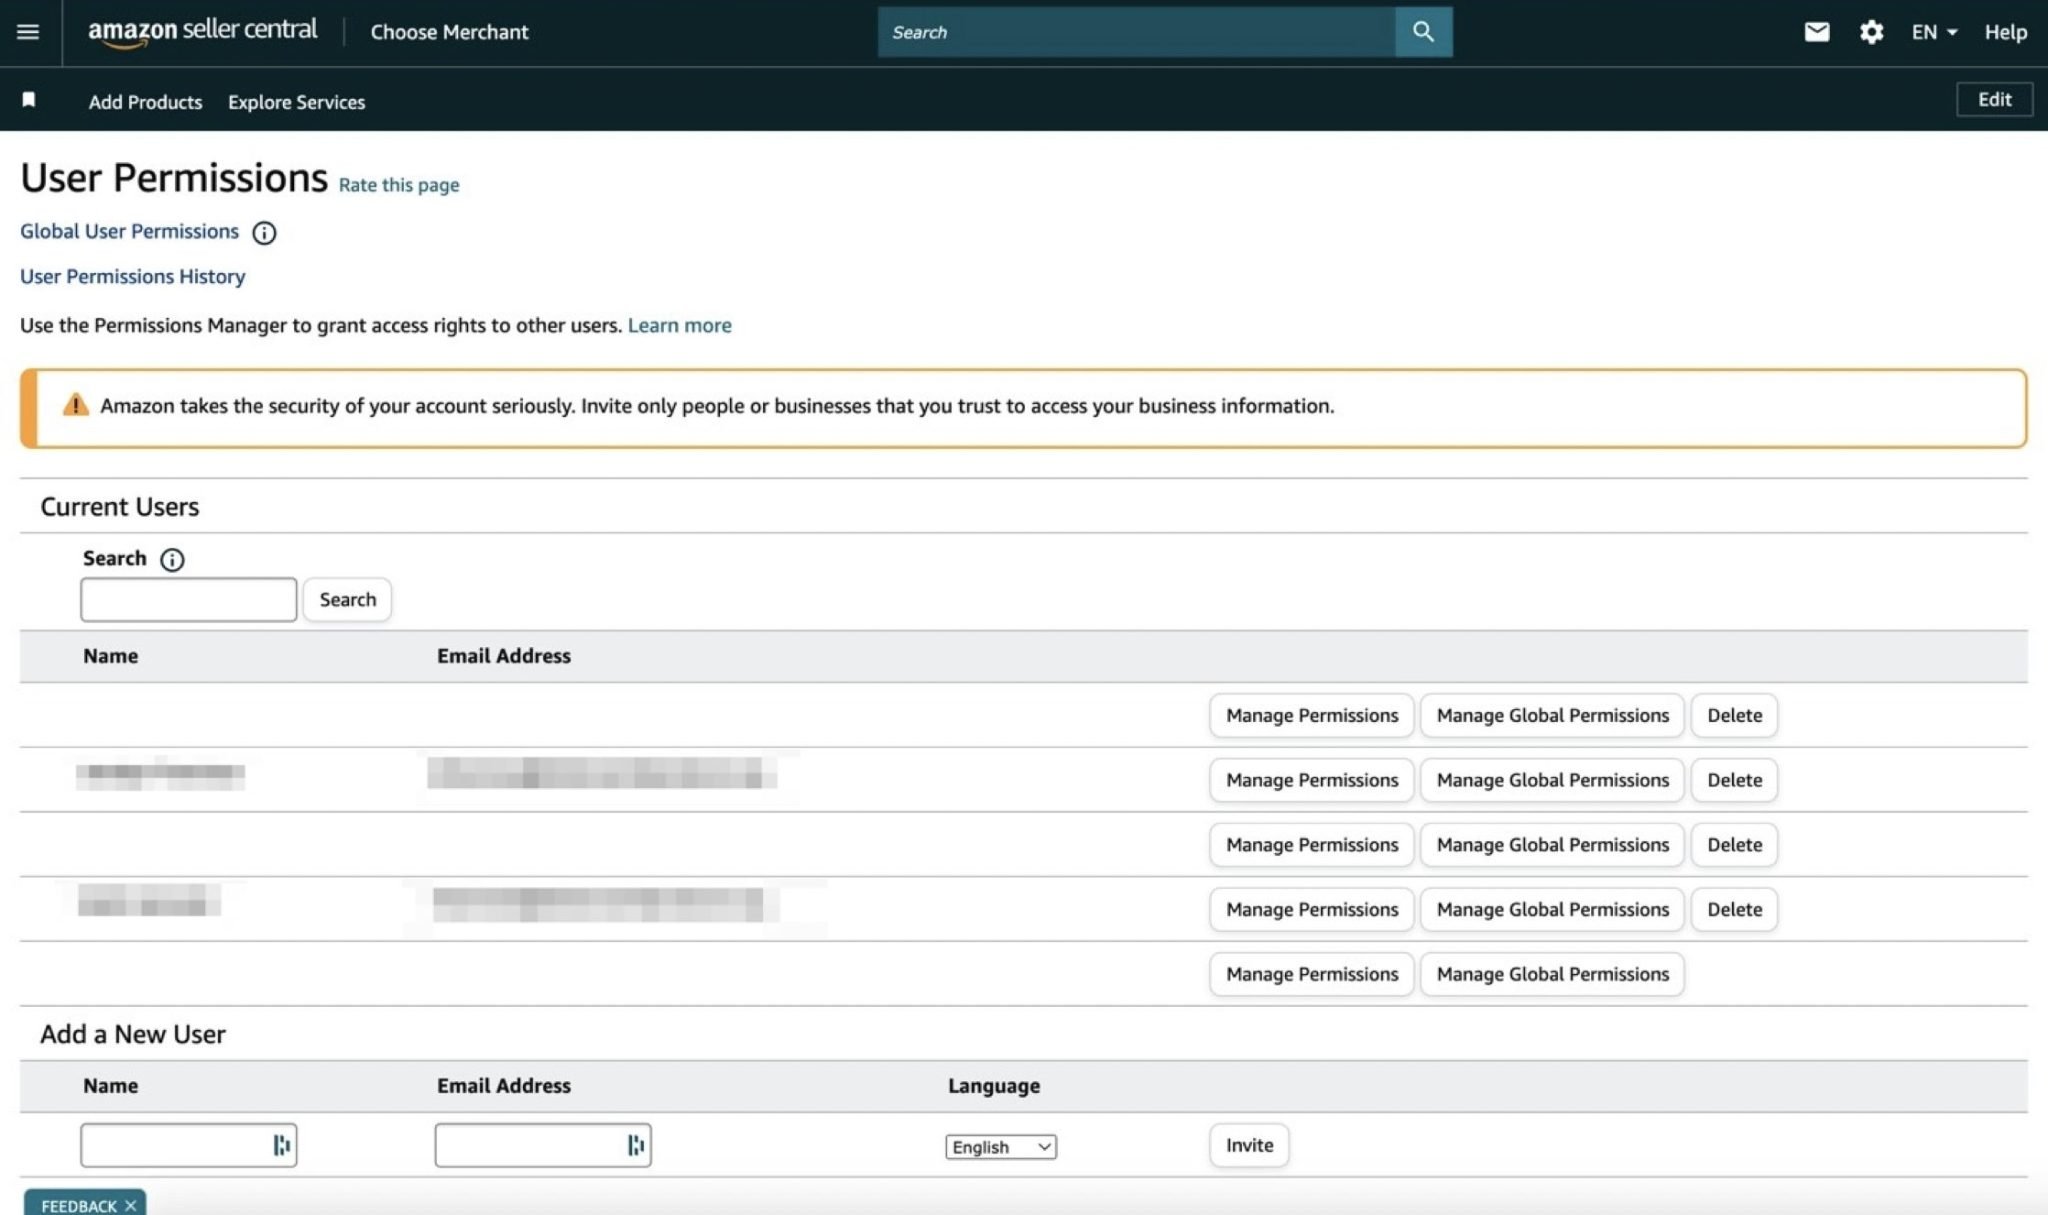Image resolution: width=2048 pixels, height=1215 pixels.
Task: Open the hamburger navigation menu
Action: pos(28,32)
